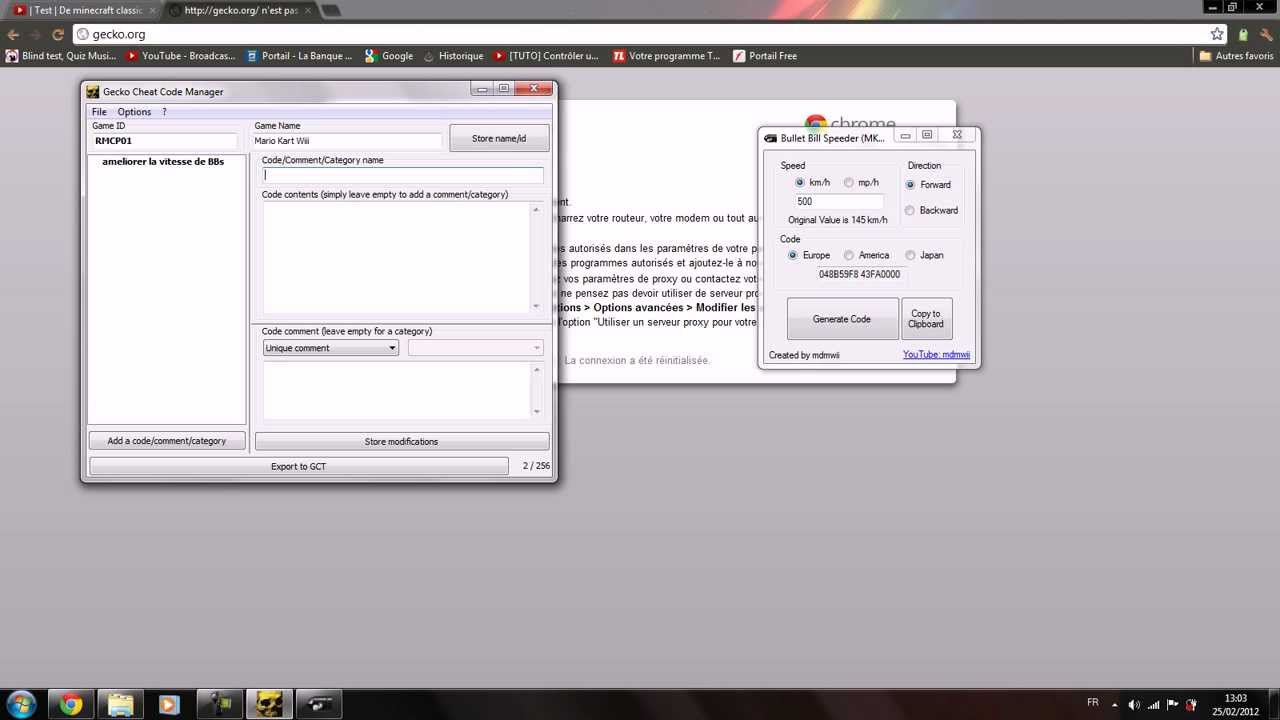Viewport: 1280px width, 720px height.
Task: Open Windows Explorer from the taskbar
Action: [120, 704]
